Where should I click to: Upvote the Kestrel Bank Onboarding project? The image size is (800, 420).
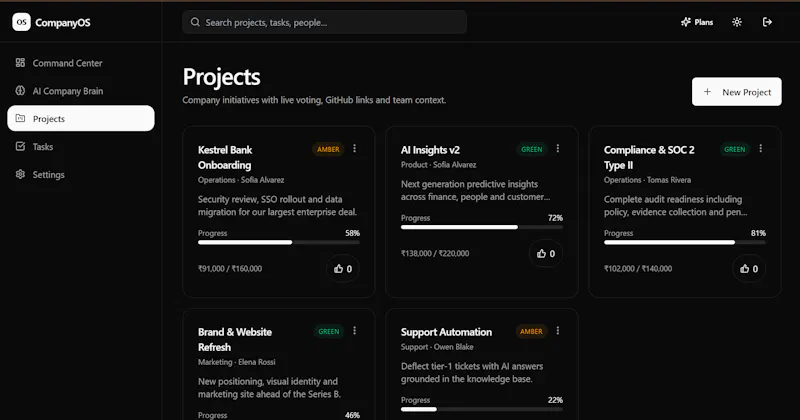[x=343, y=268]
